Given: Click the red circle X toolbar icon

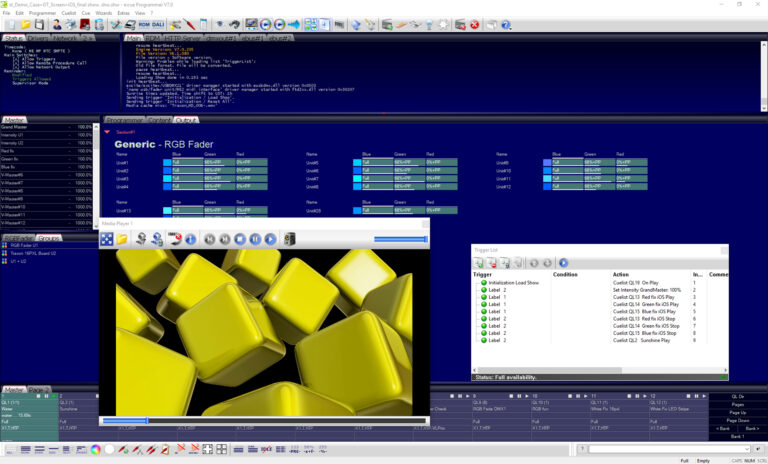Looking at the screenshot, I should [474, 24].
